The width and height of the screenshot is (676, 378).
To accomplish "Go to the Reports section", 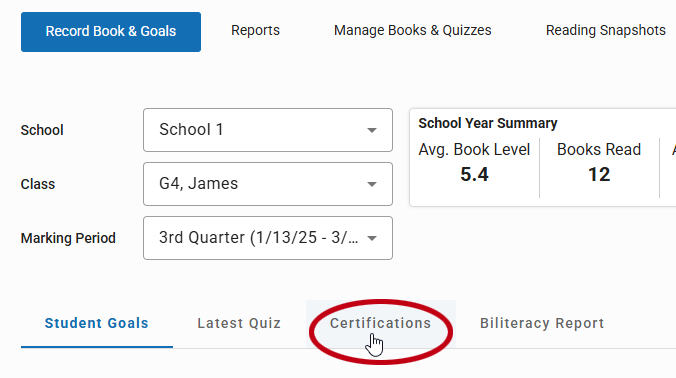I will coord(255,31).
